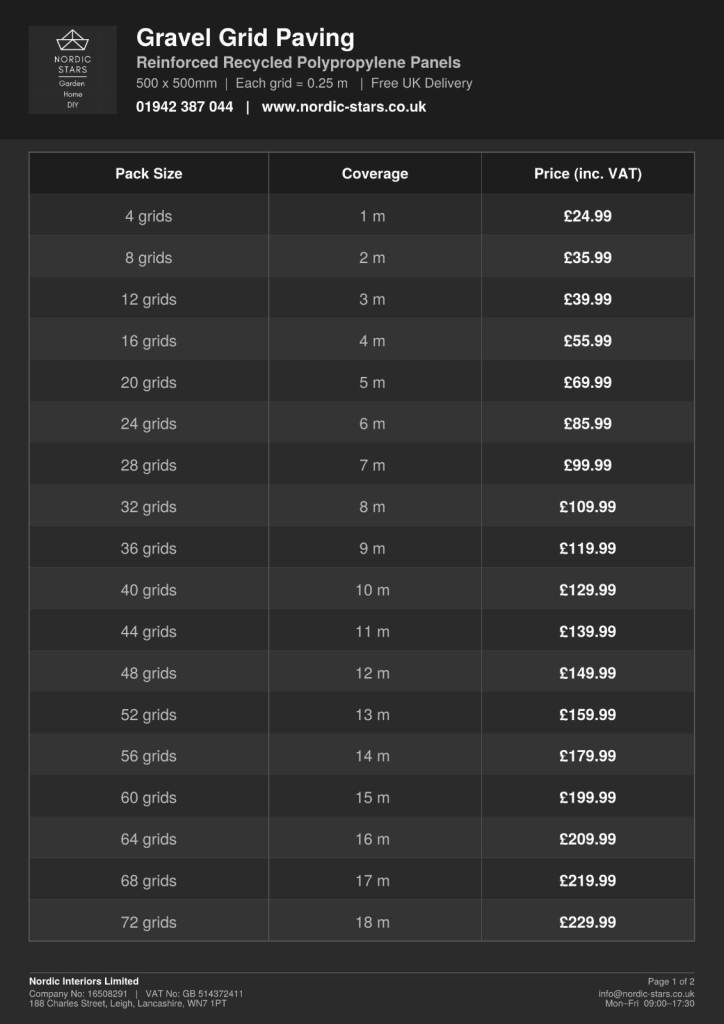Click the 56 grids row label

tap(149, 756)
